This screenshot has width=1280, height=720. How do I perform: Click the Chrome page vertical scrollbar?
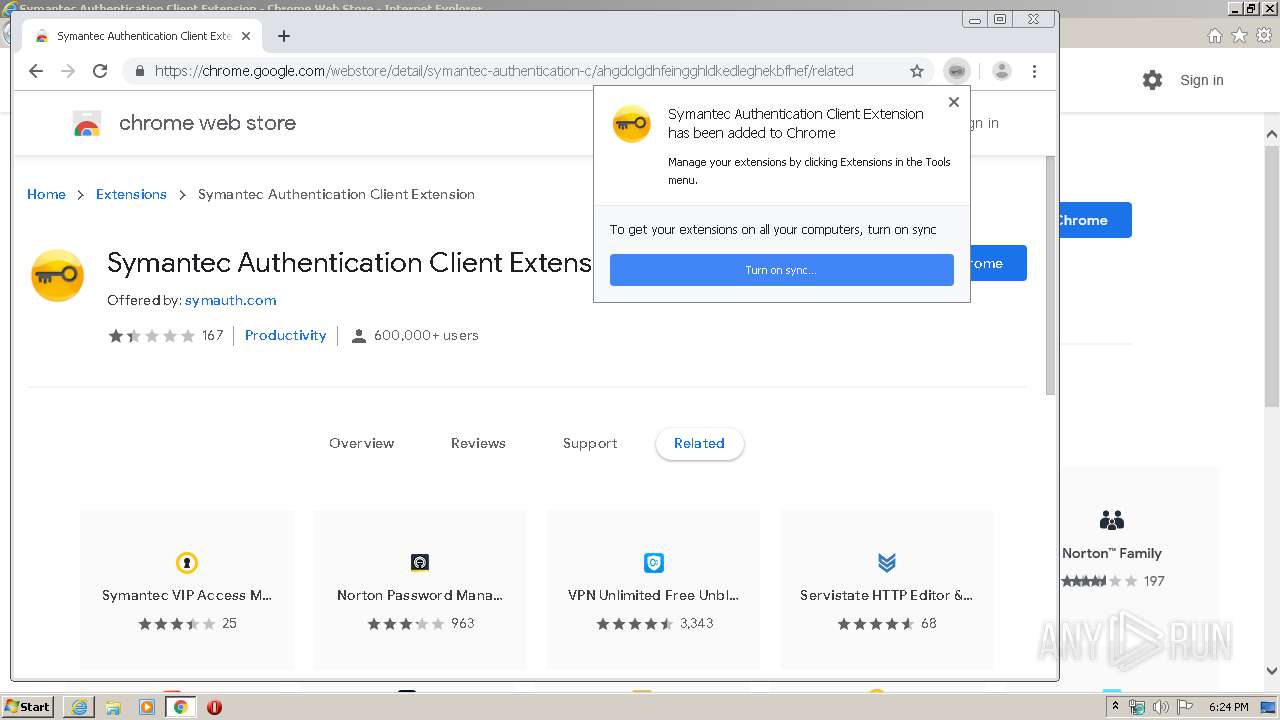click(1050, 275)
